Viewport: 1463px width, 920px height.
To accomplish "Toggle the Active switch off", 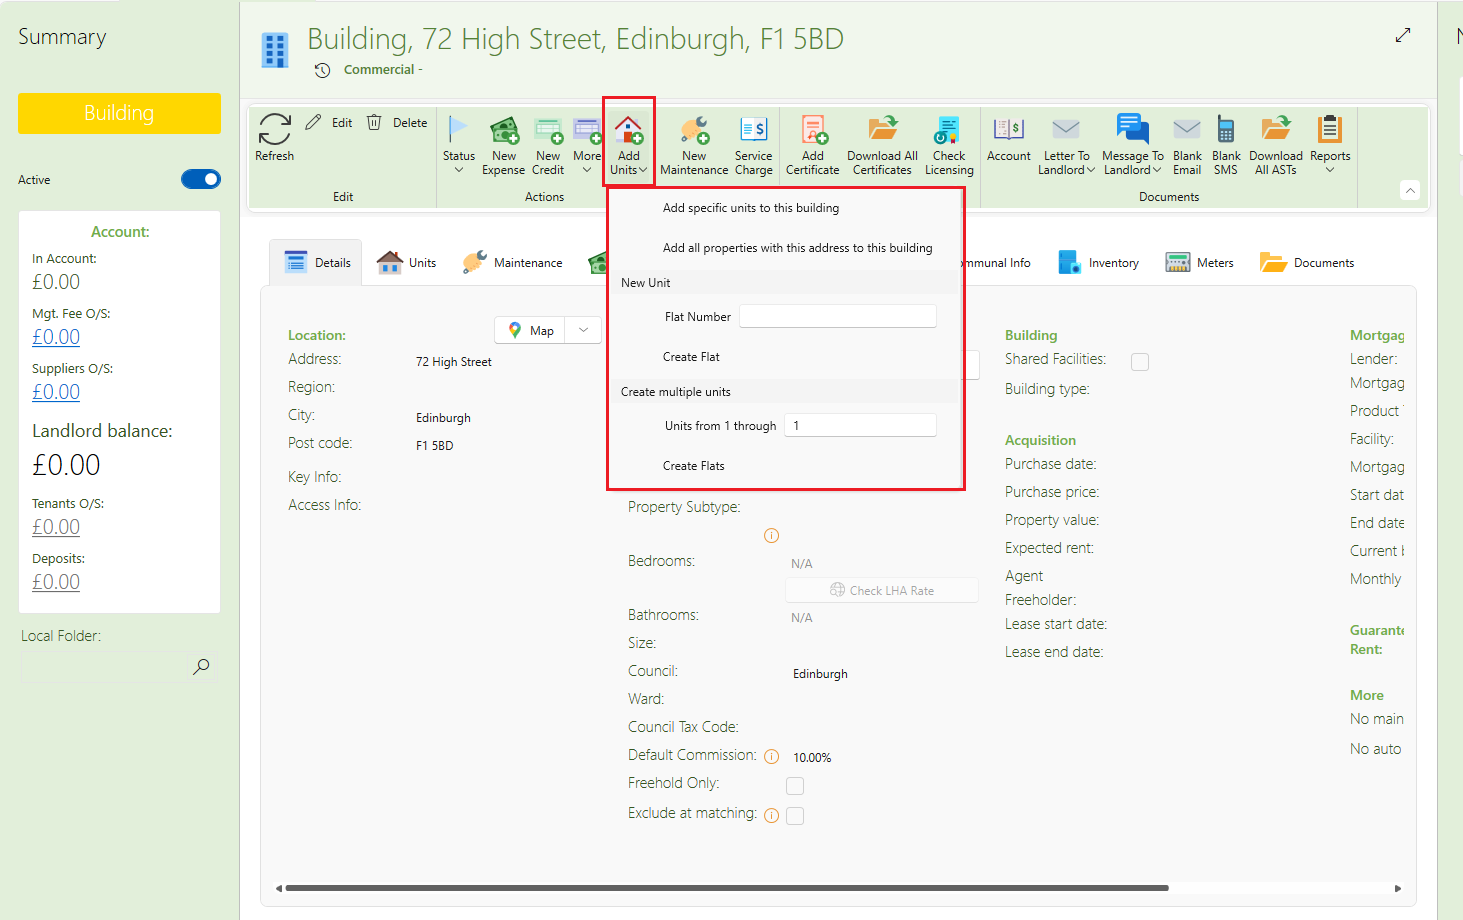I will click(201, 179).
